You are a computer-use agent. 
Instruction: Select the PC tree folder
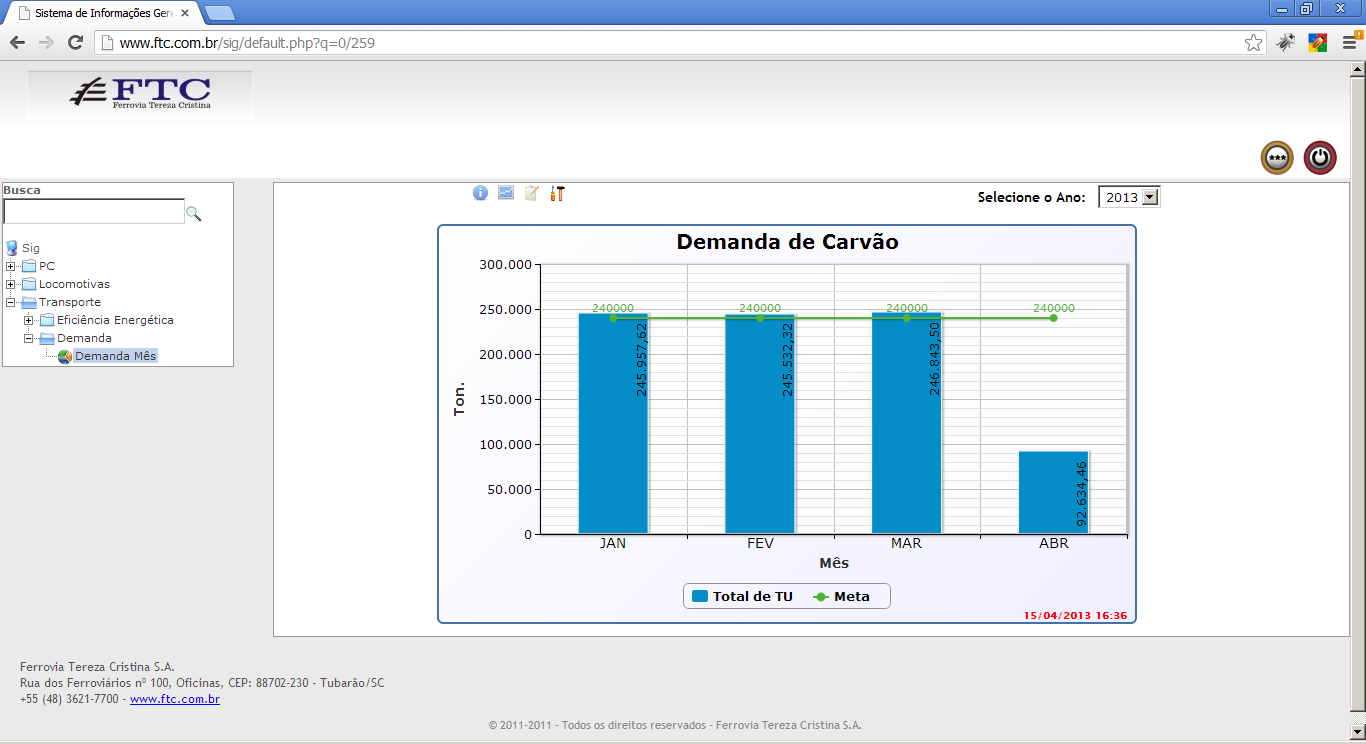click(x=47, y=266)
